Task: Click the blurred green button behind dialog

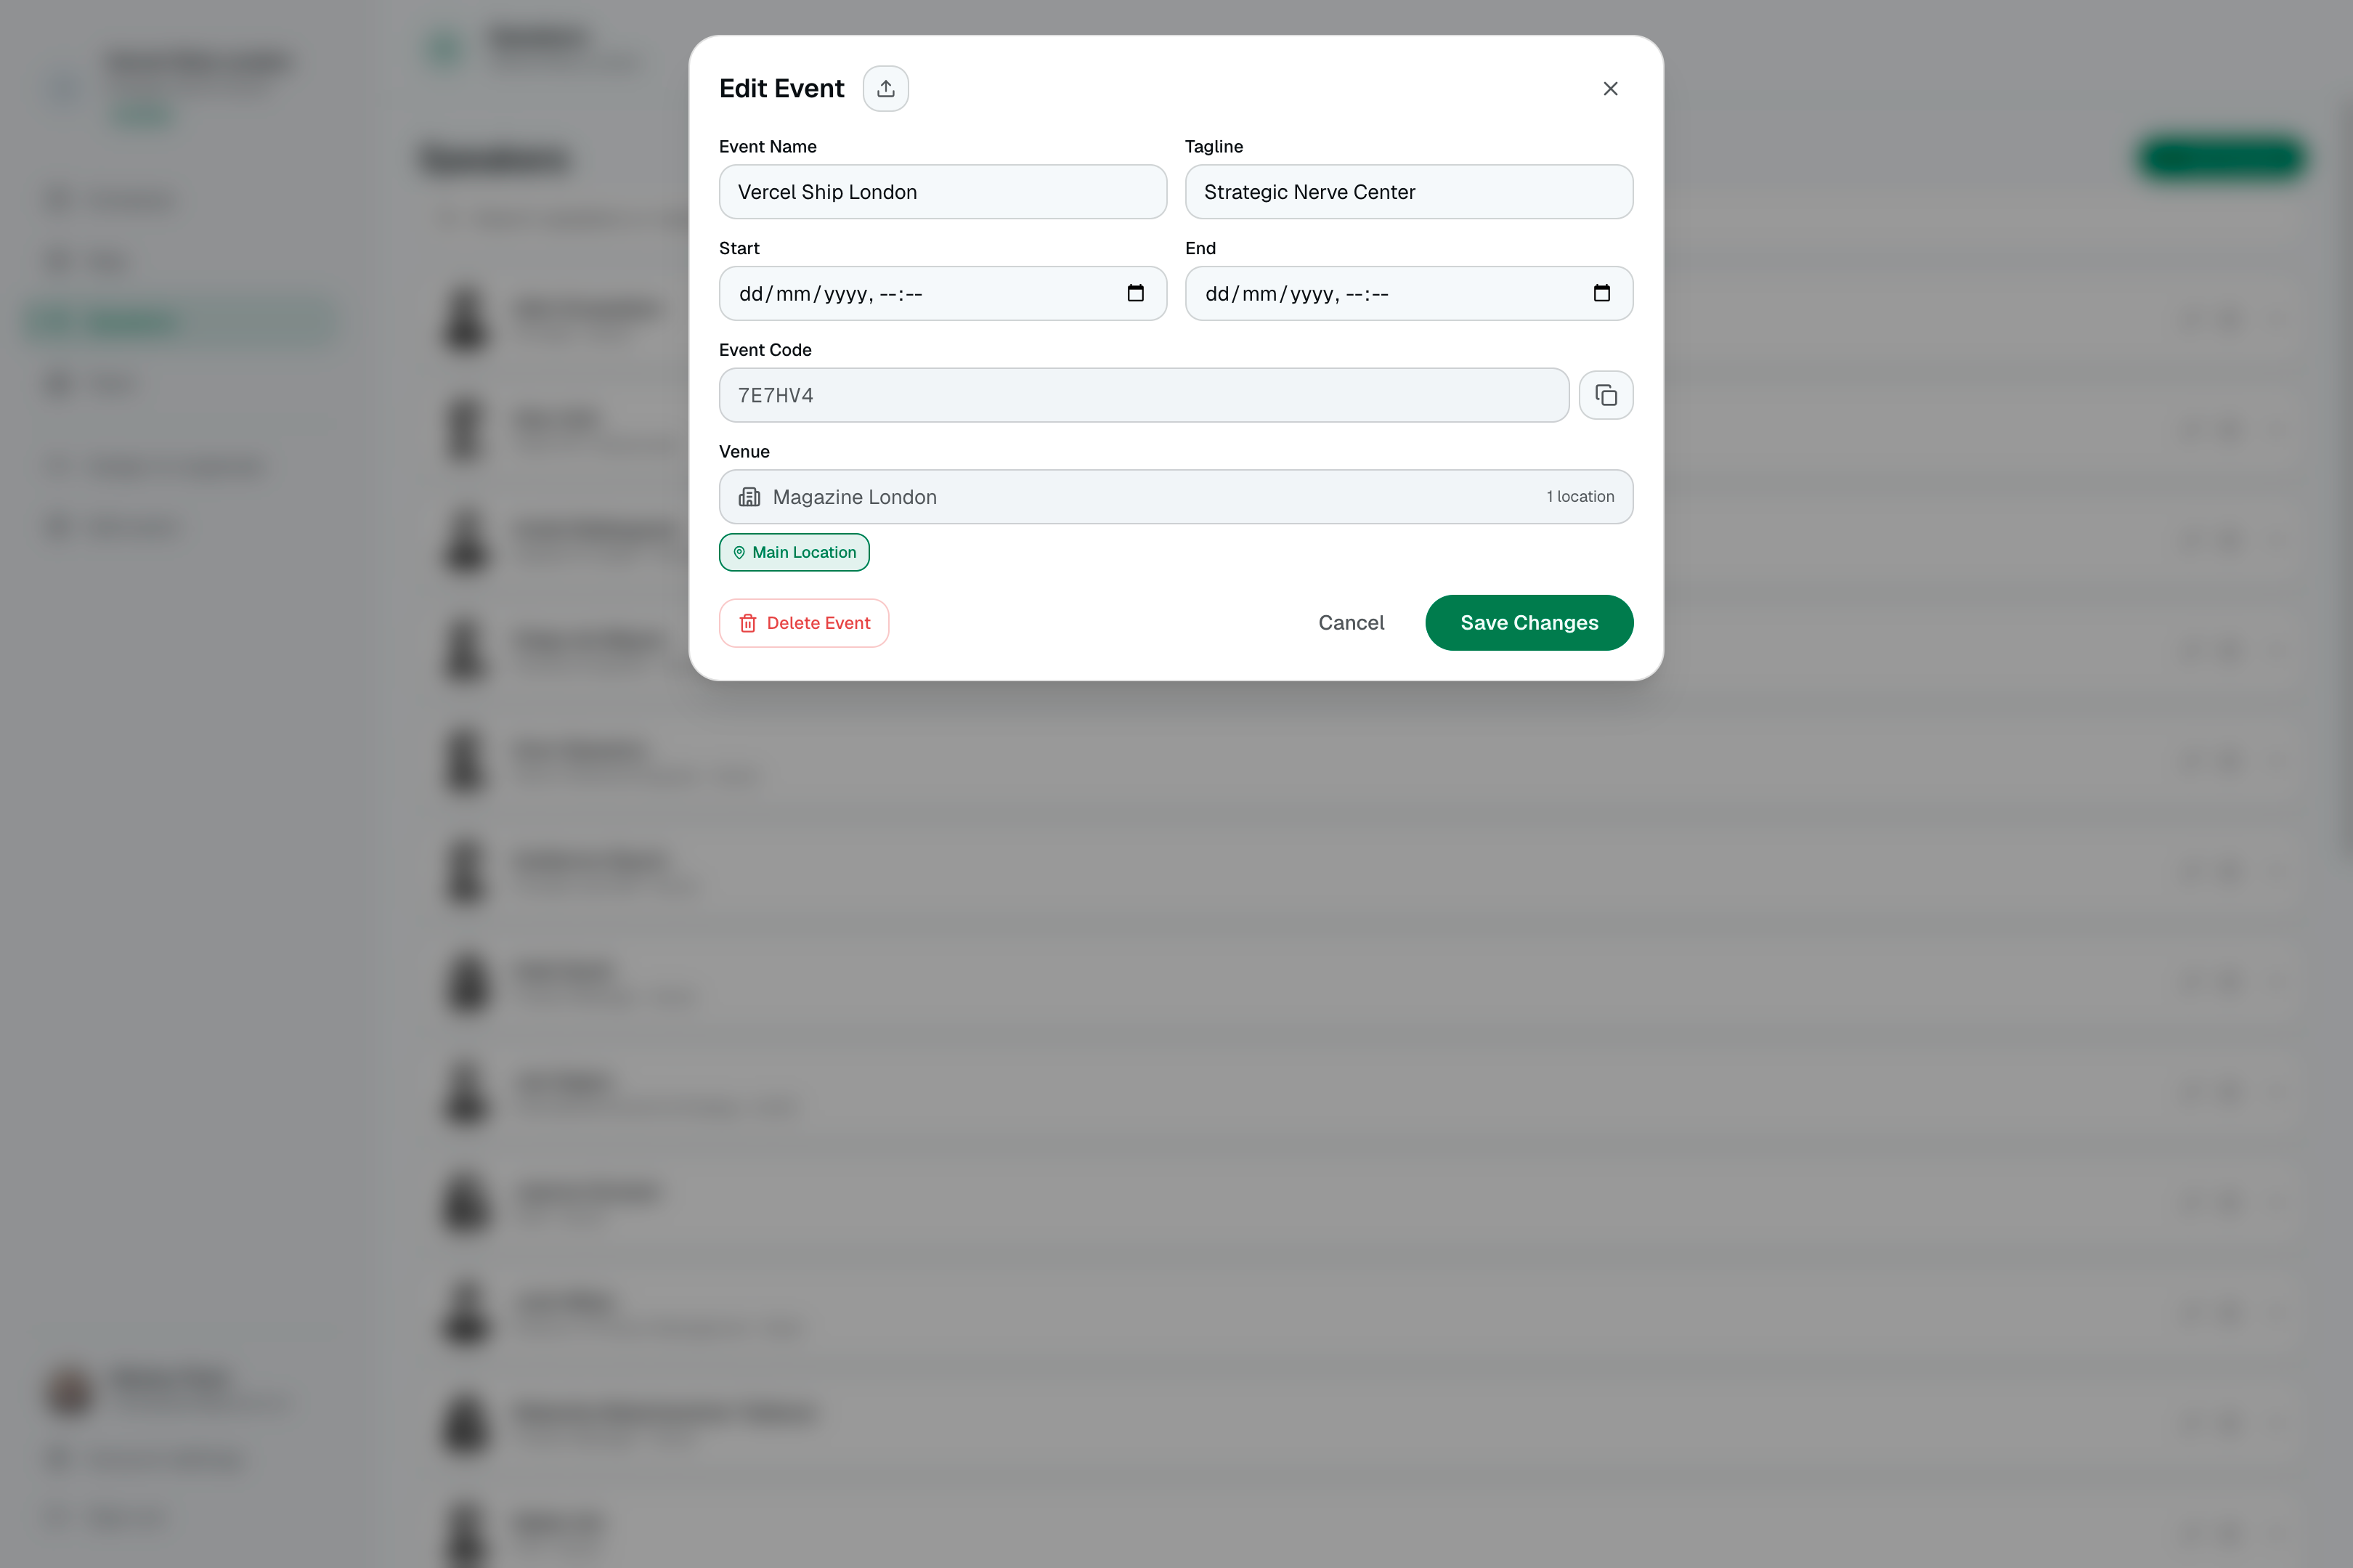Action: [x=2222, y=158]
